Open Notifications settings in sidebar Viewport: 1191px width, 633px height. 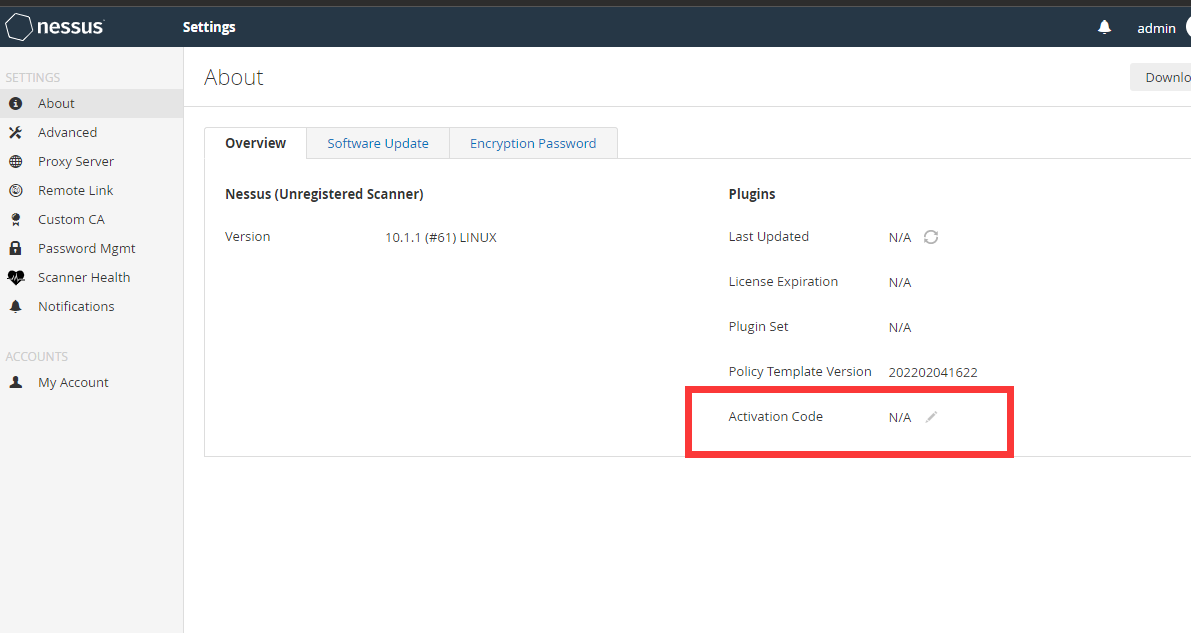(x=91, y=306)
